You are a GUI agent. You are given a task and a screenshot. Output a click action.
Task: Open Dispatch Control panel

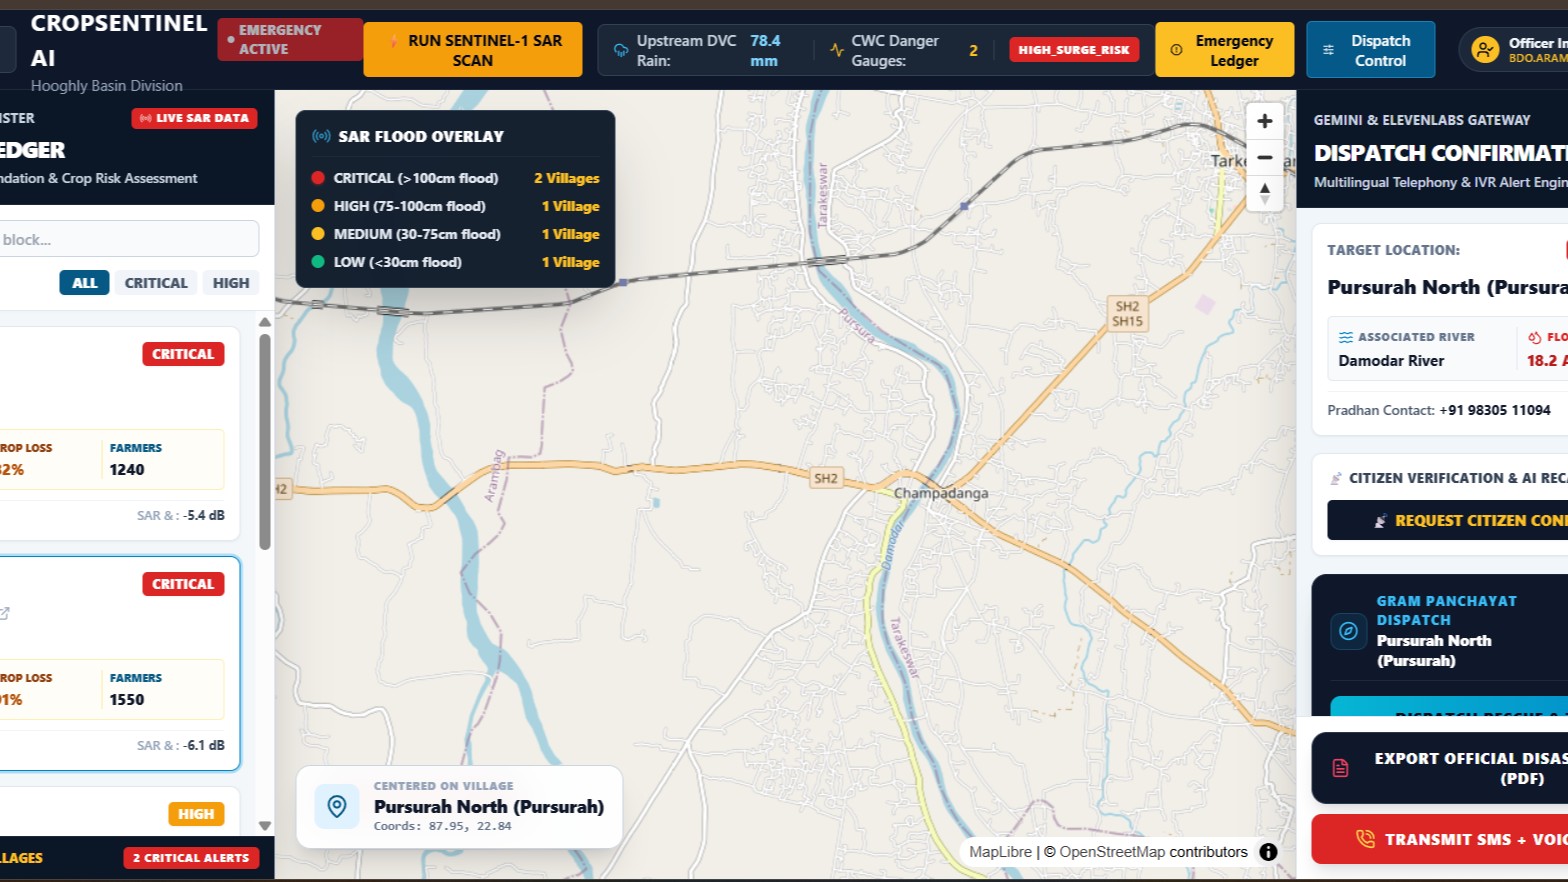(1370, 50)
